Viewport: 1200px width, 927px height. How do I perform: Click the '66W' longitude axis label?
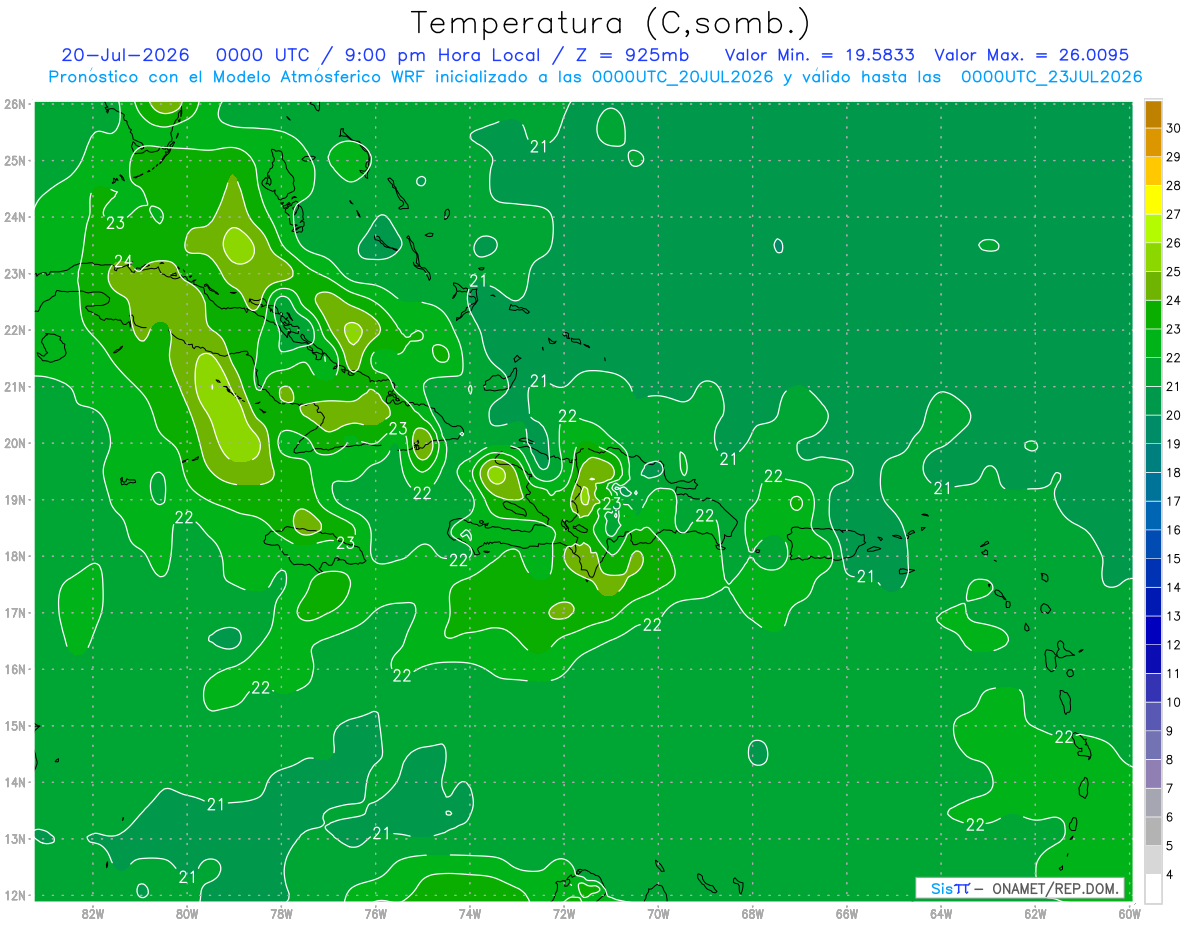tap(846, 913)
